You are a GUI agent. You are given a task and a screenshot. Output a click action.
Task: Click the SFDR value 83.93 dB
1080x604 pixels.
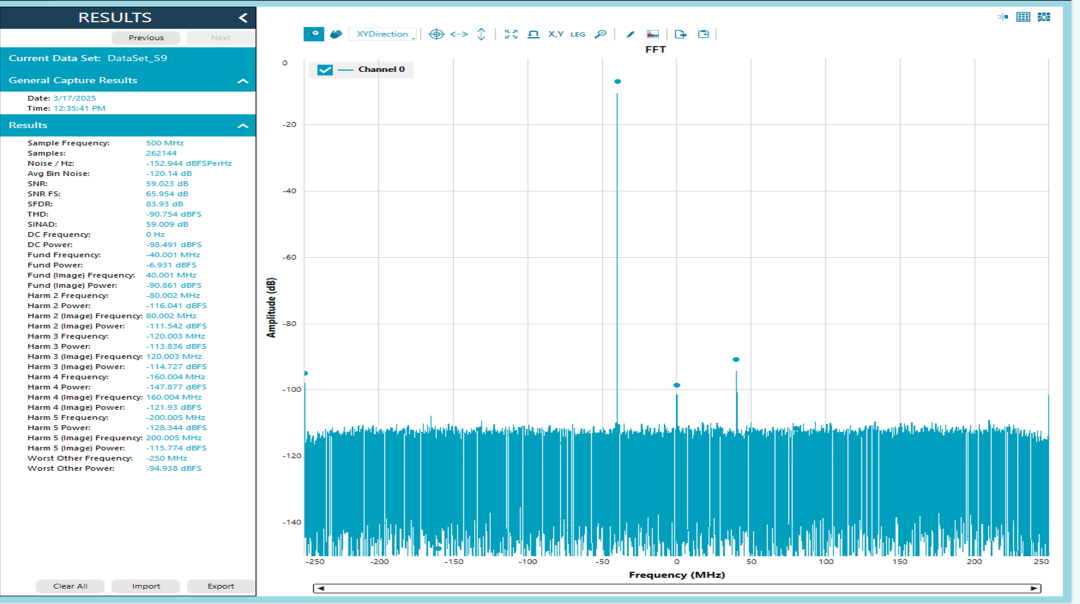pos(165,204)
